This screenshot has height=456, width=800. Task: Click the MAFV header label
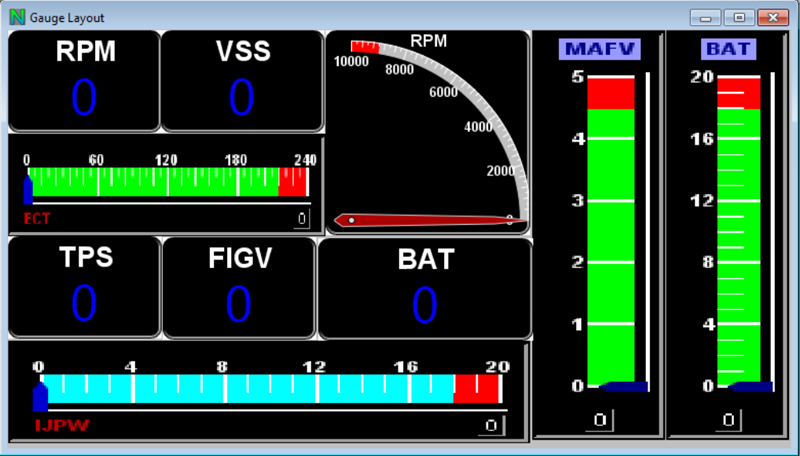(x=600, y=48)
